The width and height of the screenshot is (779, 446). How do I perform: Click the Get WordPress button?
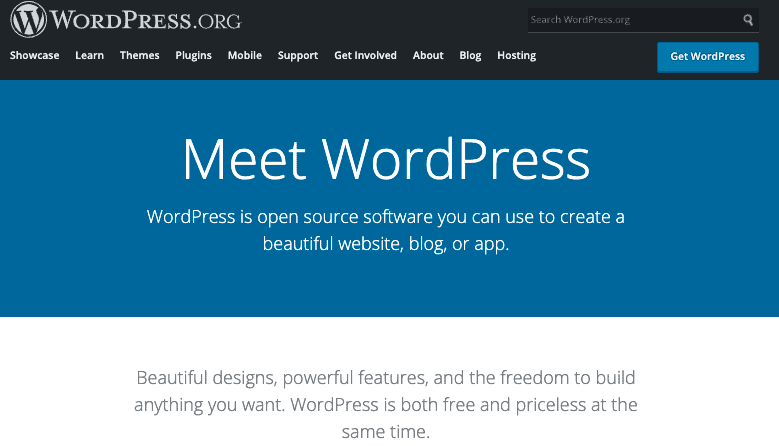click(x=707, y=57)
